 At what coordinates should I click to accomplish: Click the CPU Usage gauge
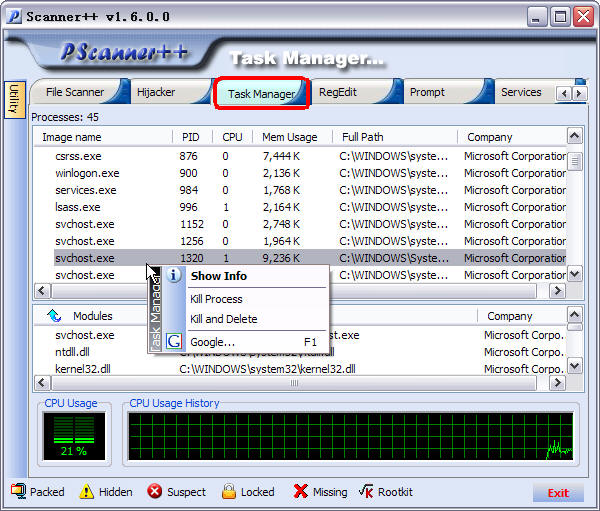(x=74, y=436)
